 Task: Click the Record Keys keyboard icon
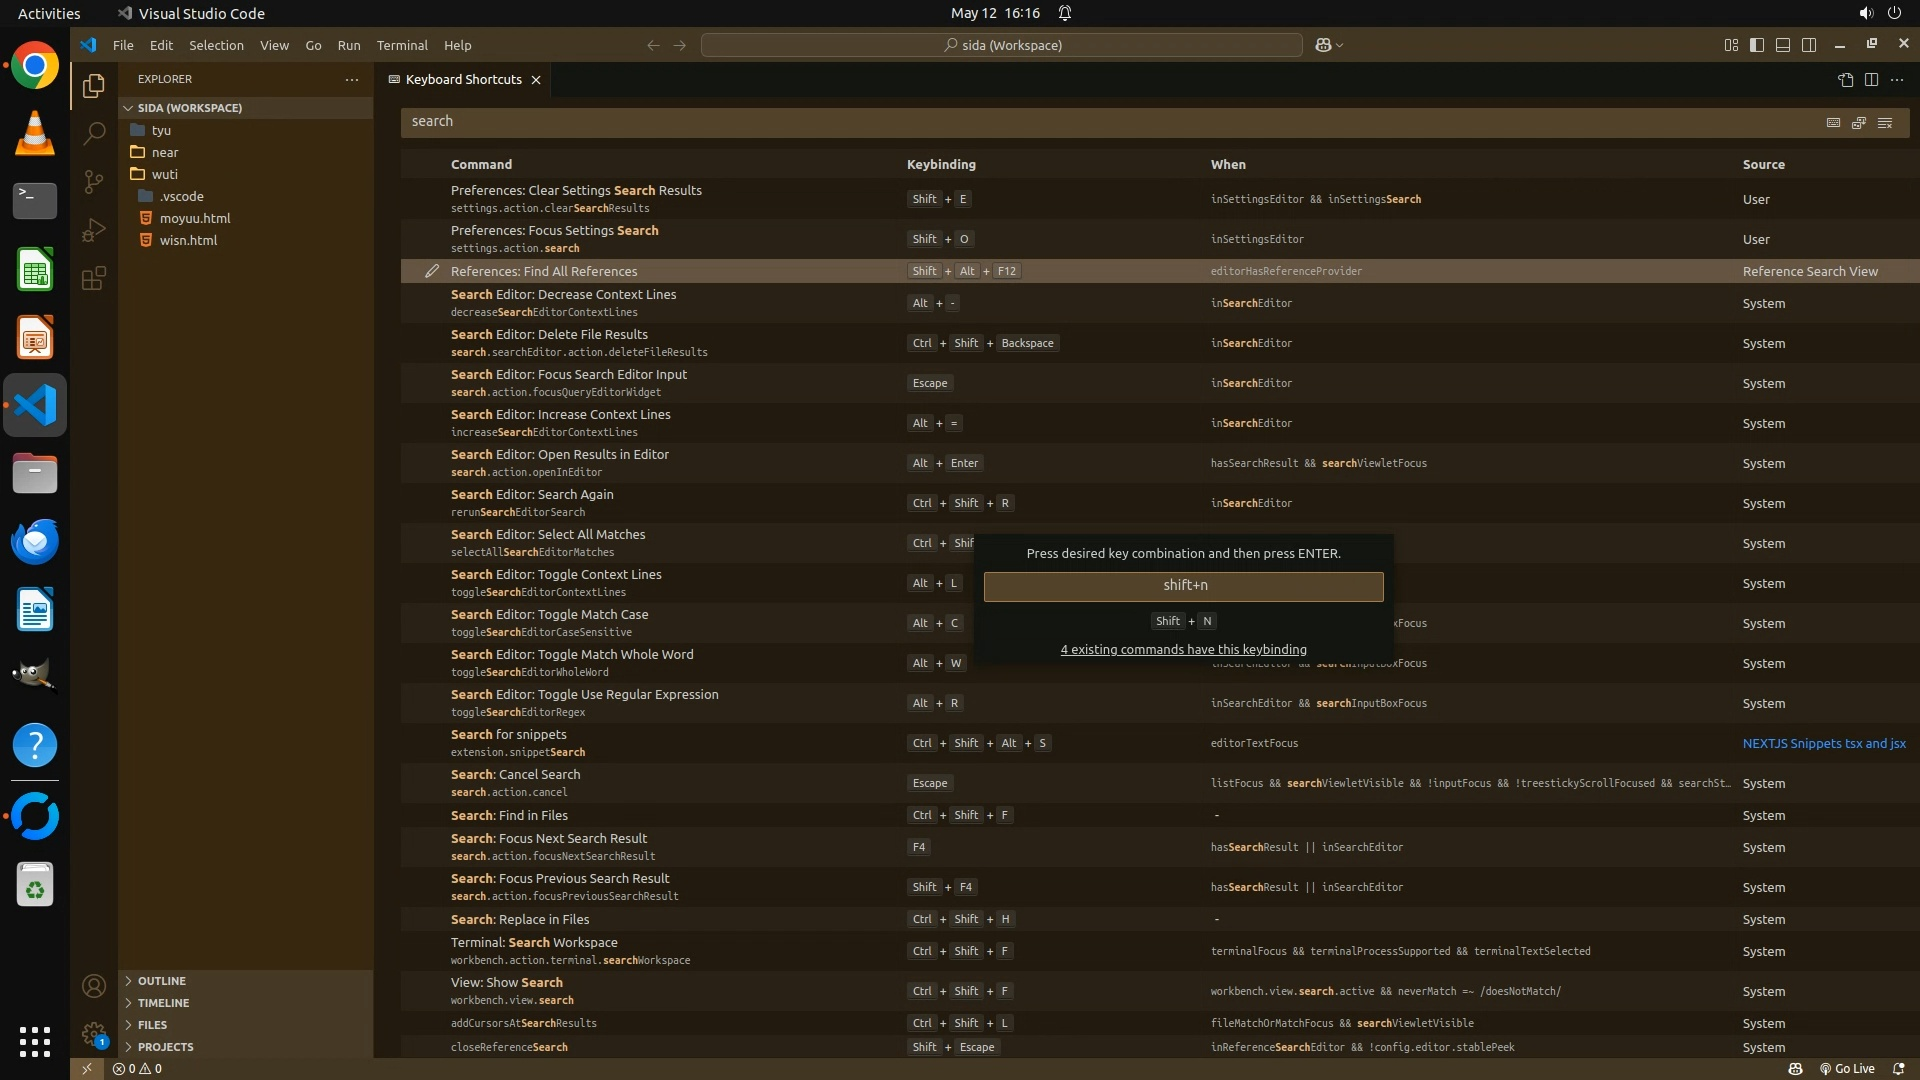(1833, 122)
